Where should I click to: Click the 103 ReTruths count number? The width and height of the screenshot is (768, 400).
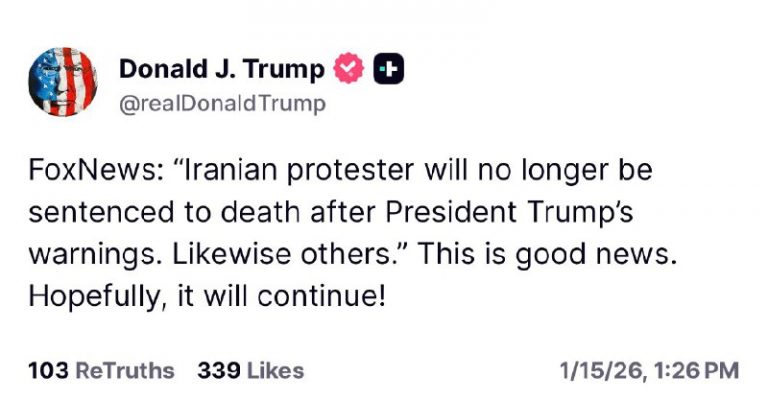pyautogui.click(x=48, y=371)
